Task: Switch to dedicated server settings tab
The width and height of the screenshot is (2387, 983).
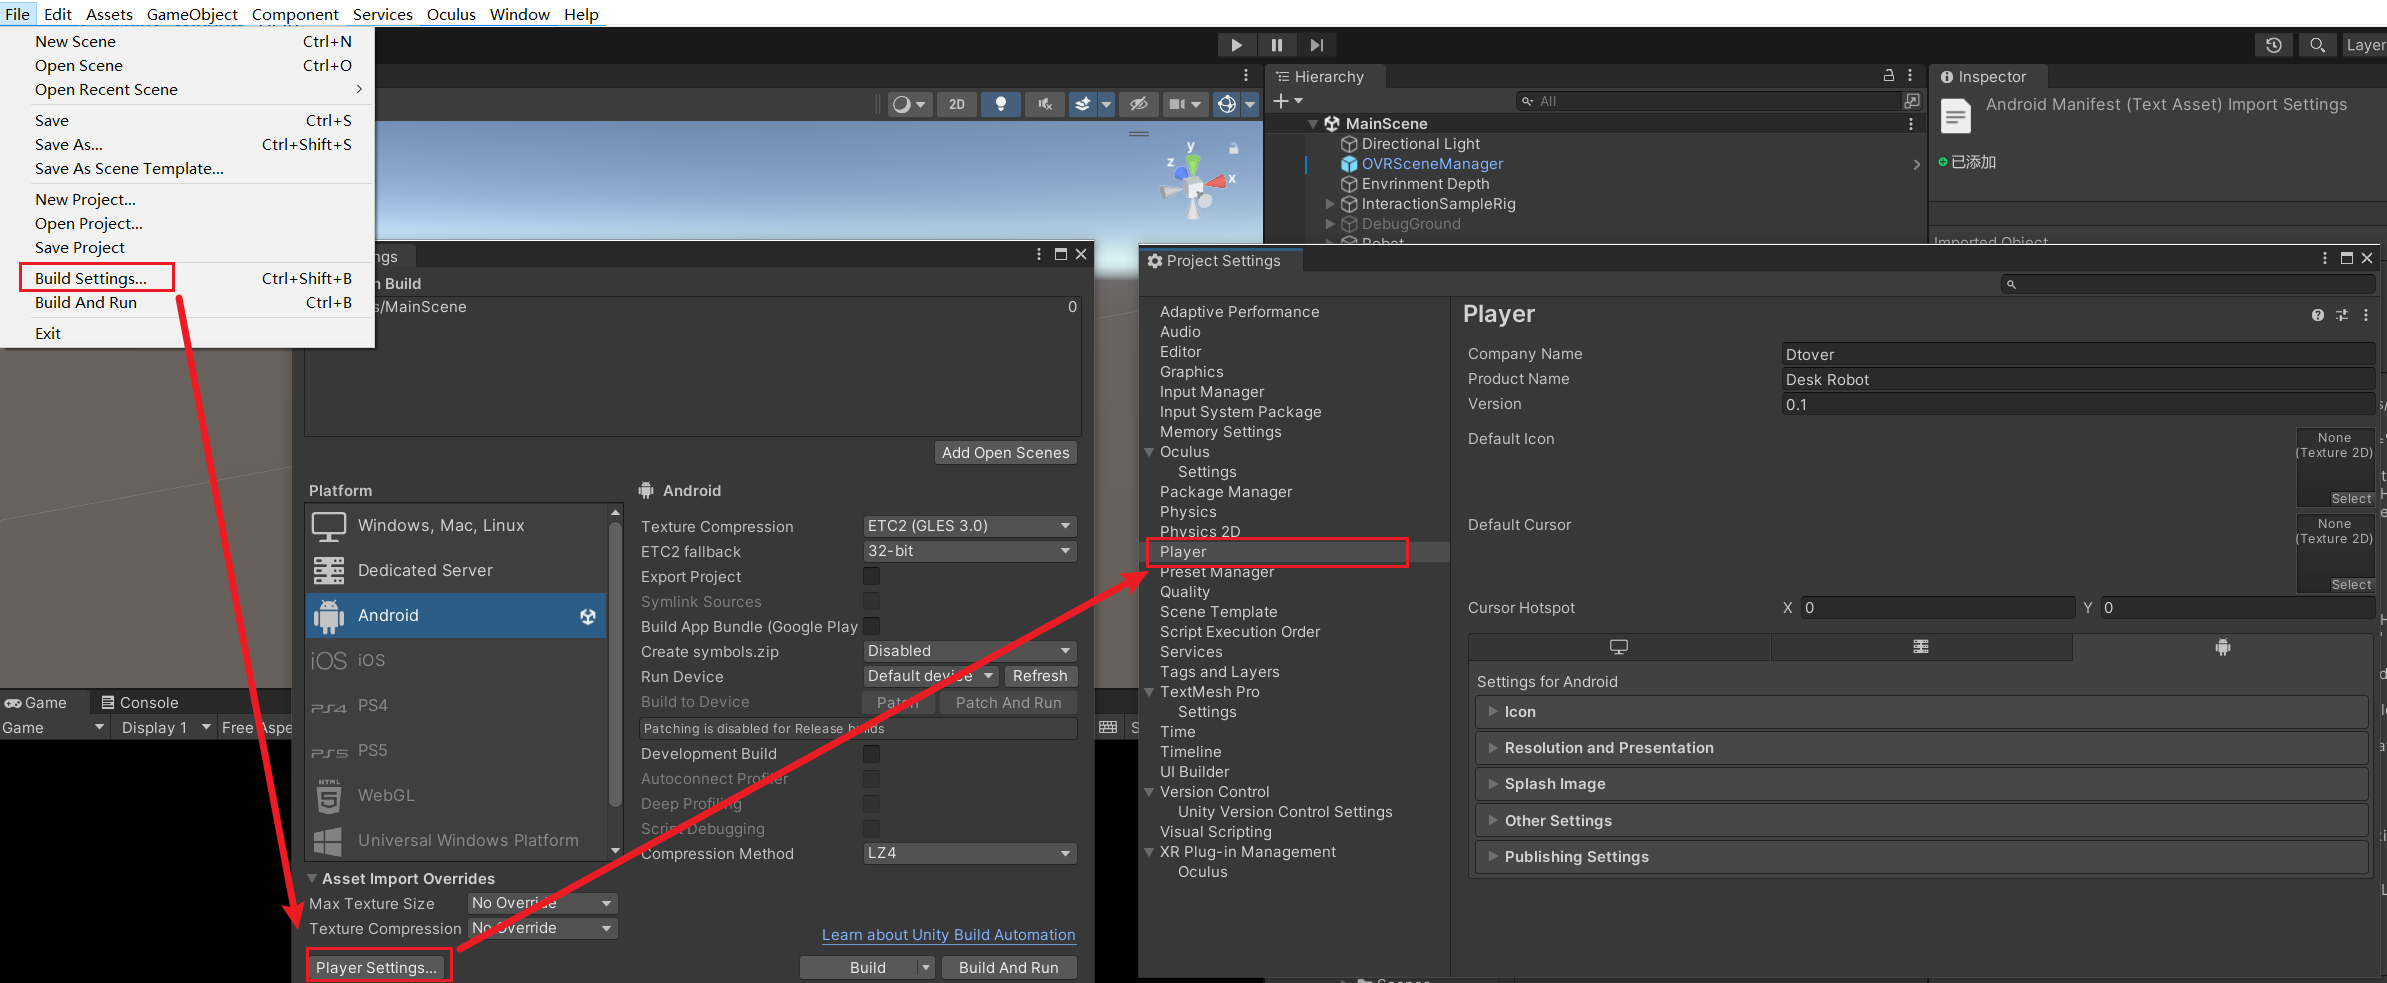Action: click(x=1921, y=647)
